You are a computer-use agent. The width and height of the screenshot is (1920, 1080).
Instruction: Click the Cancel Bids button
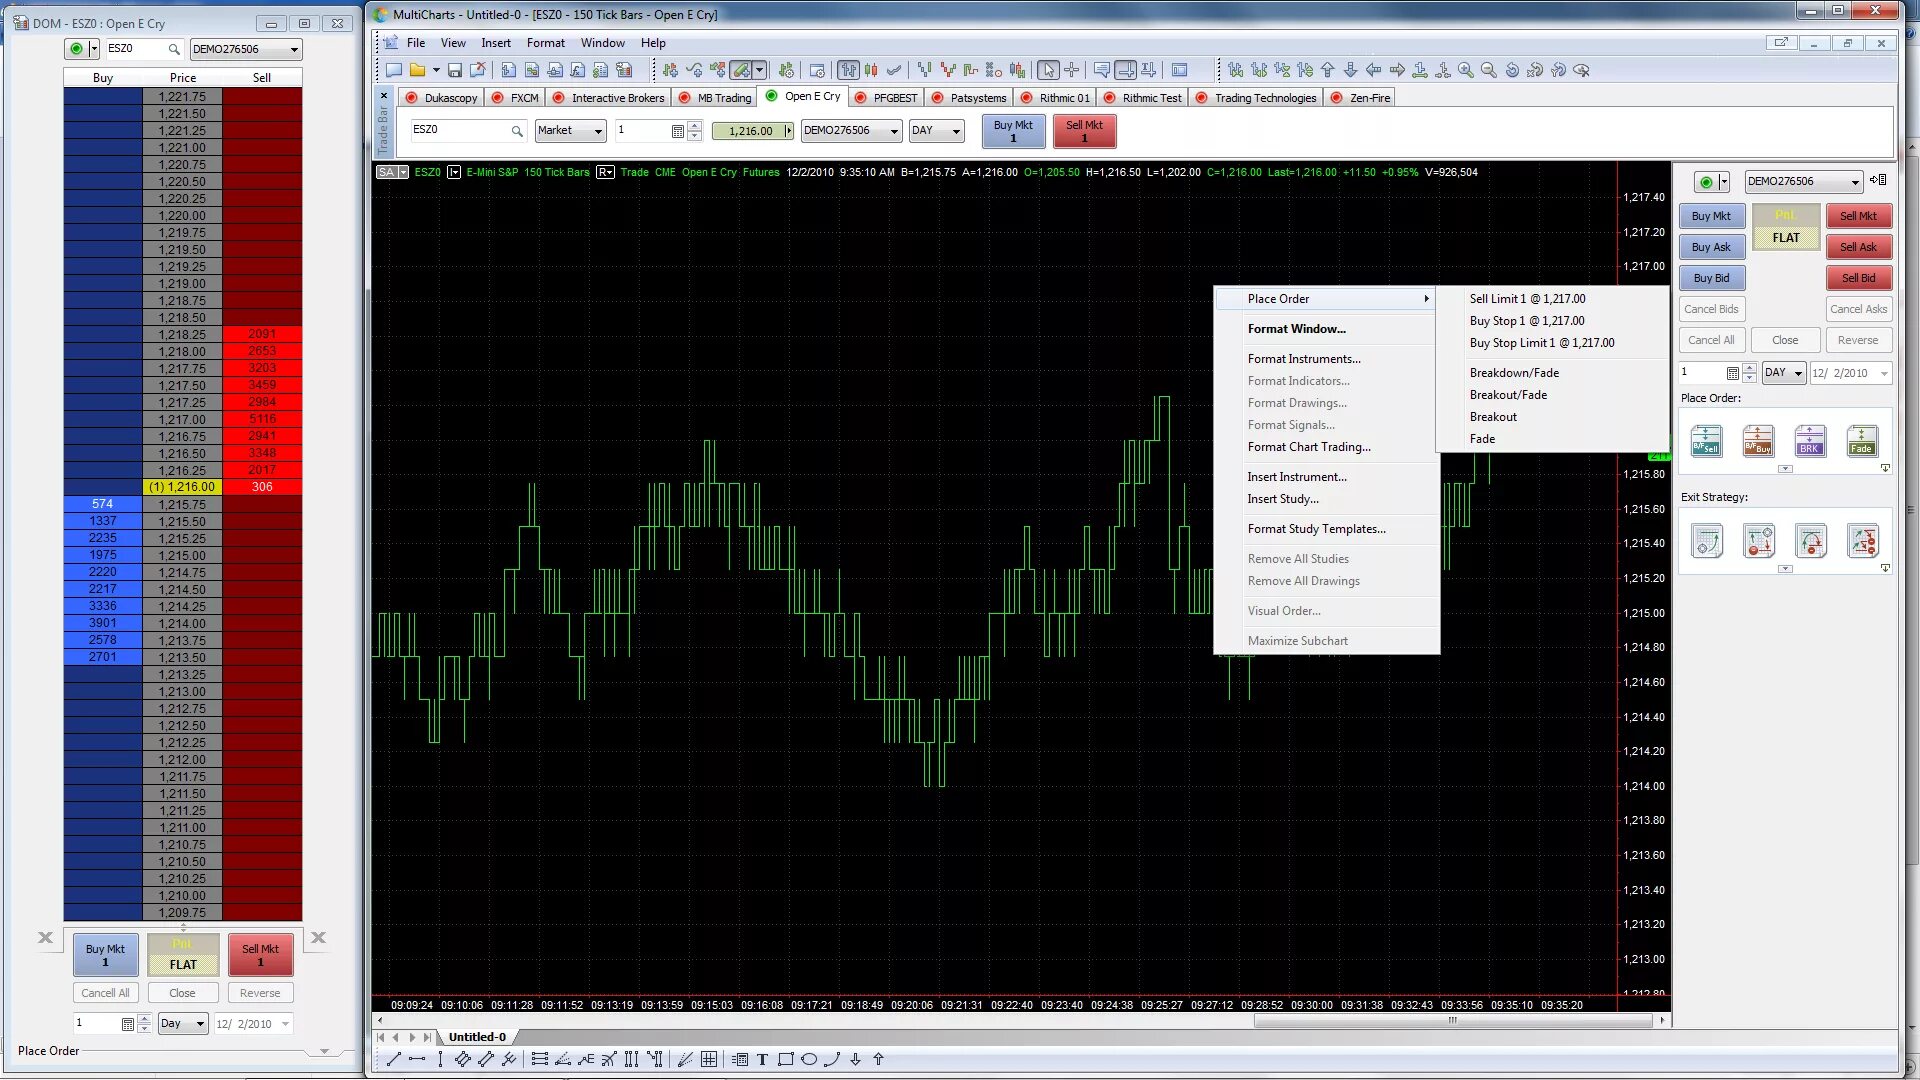[x=1711, y=308]
